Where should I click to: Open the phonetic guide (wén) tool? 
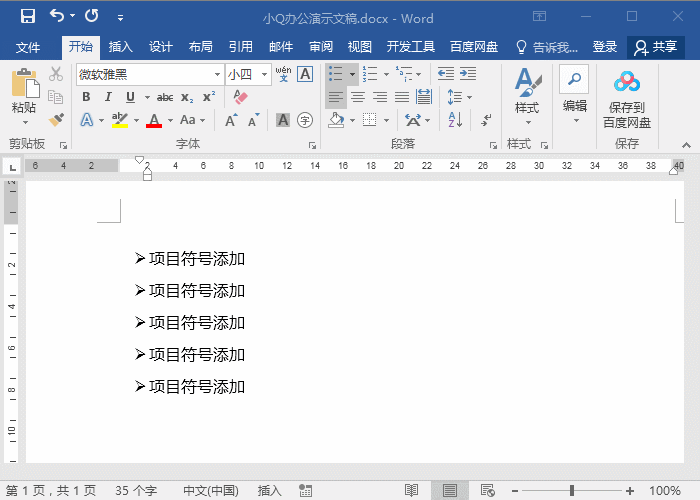[283, 74]
